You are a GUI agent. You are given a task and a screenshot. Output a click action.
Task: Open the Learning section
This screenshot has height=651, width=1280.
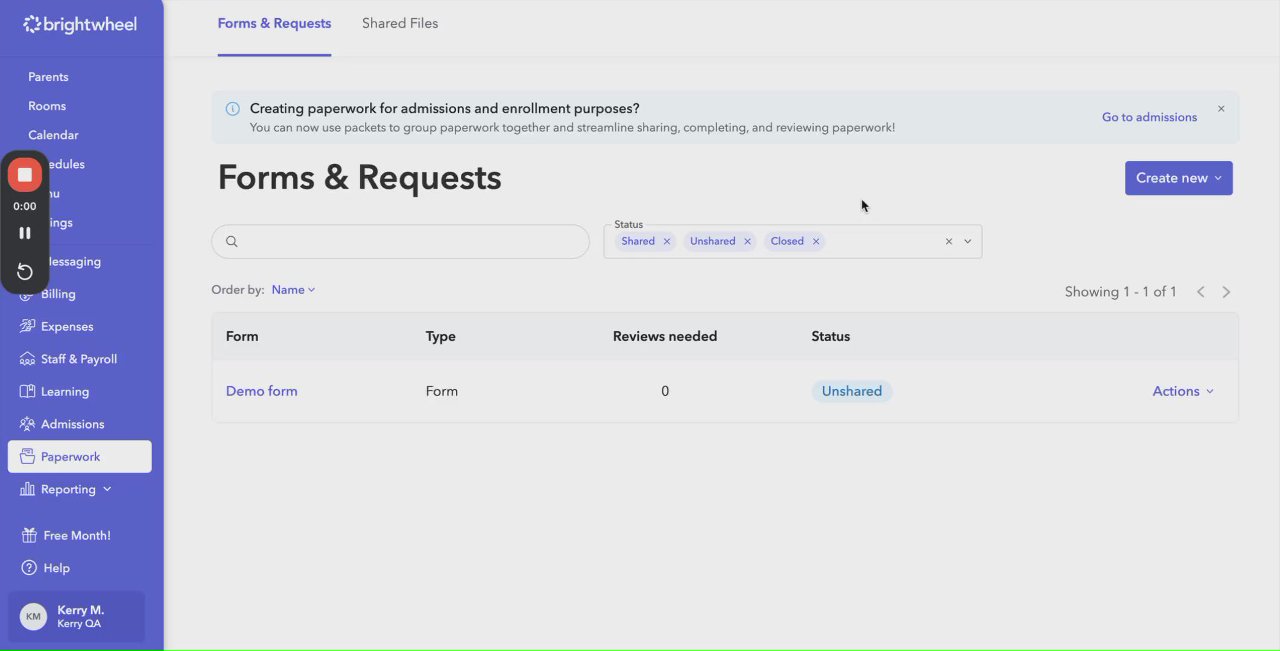click(65, 392)
